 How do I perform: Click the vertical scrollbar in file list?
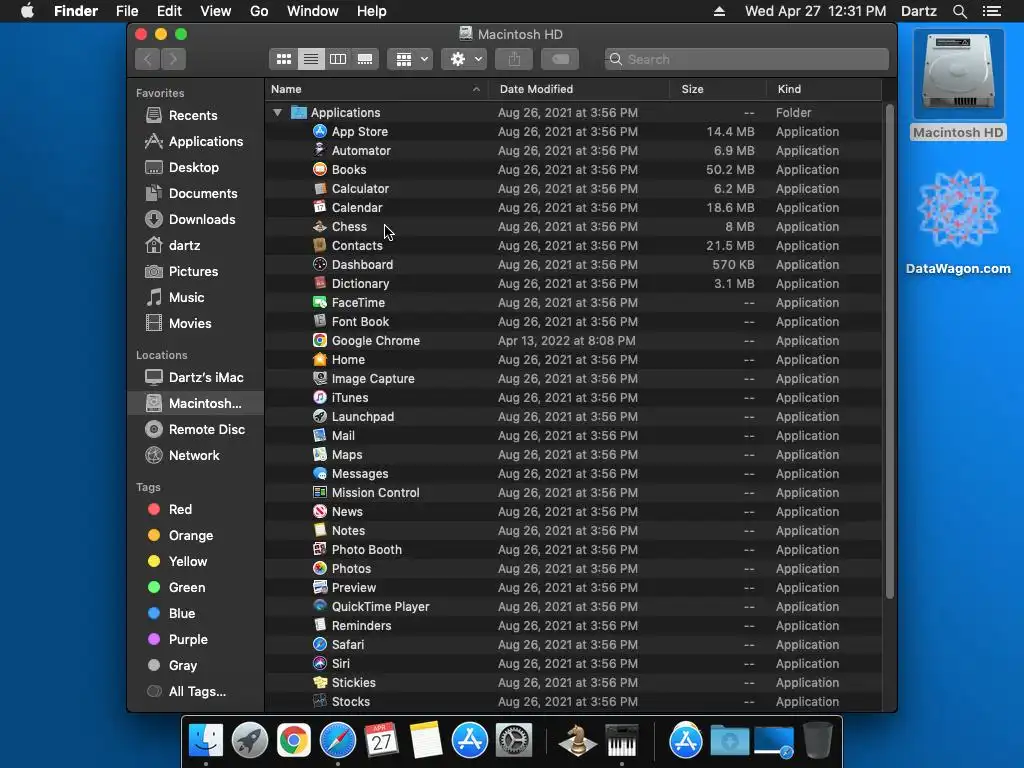pos(889,353)
